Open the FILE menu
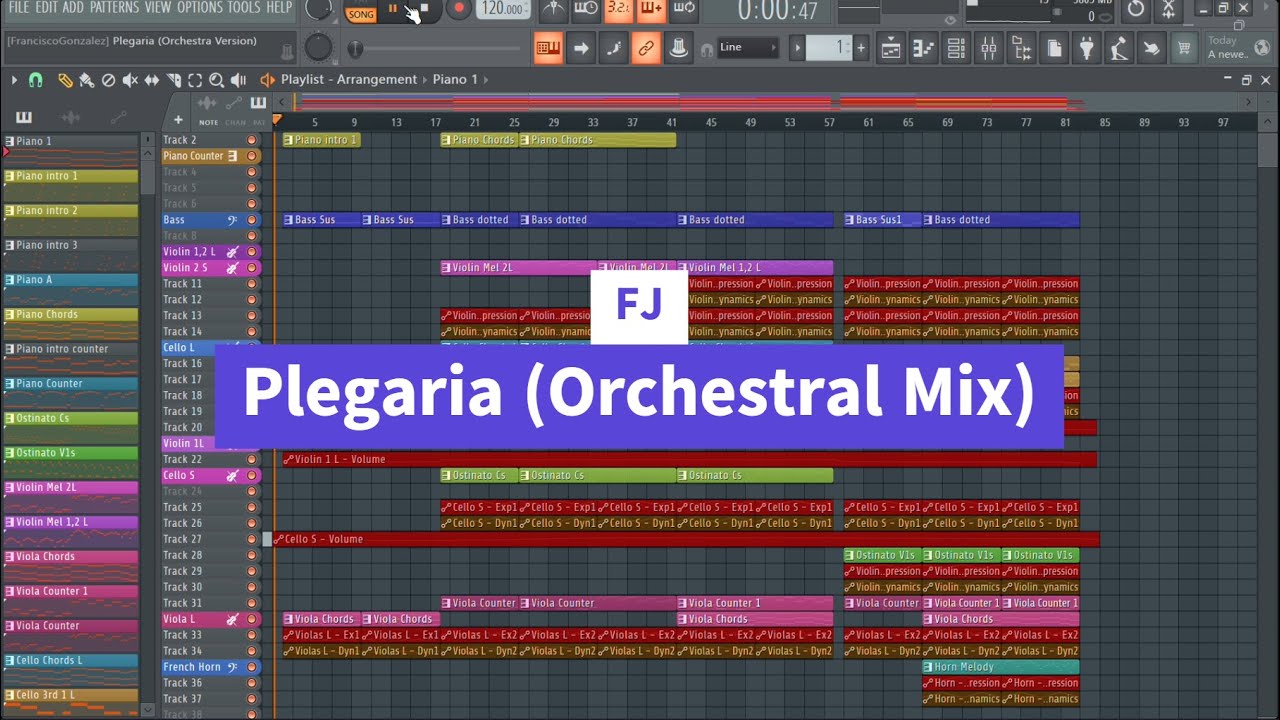The image size is (1280, 720). [19, 8]
